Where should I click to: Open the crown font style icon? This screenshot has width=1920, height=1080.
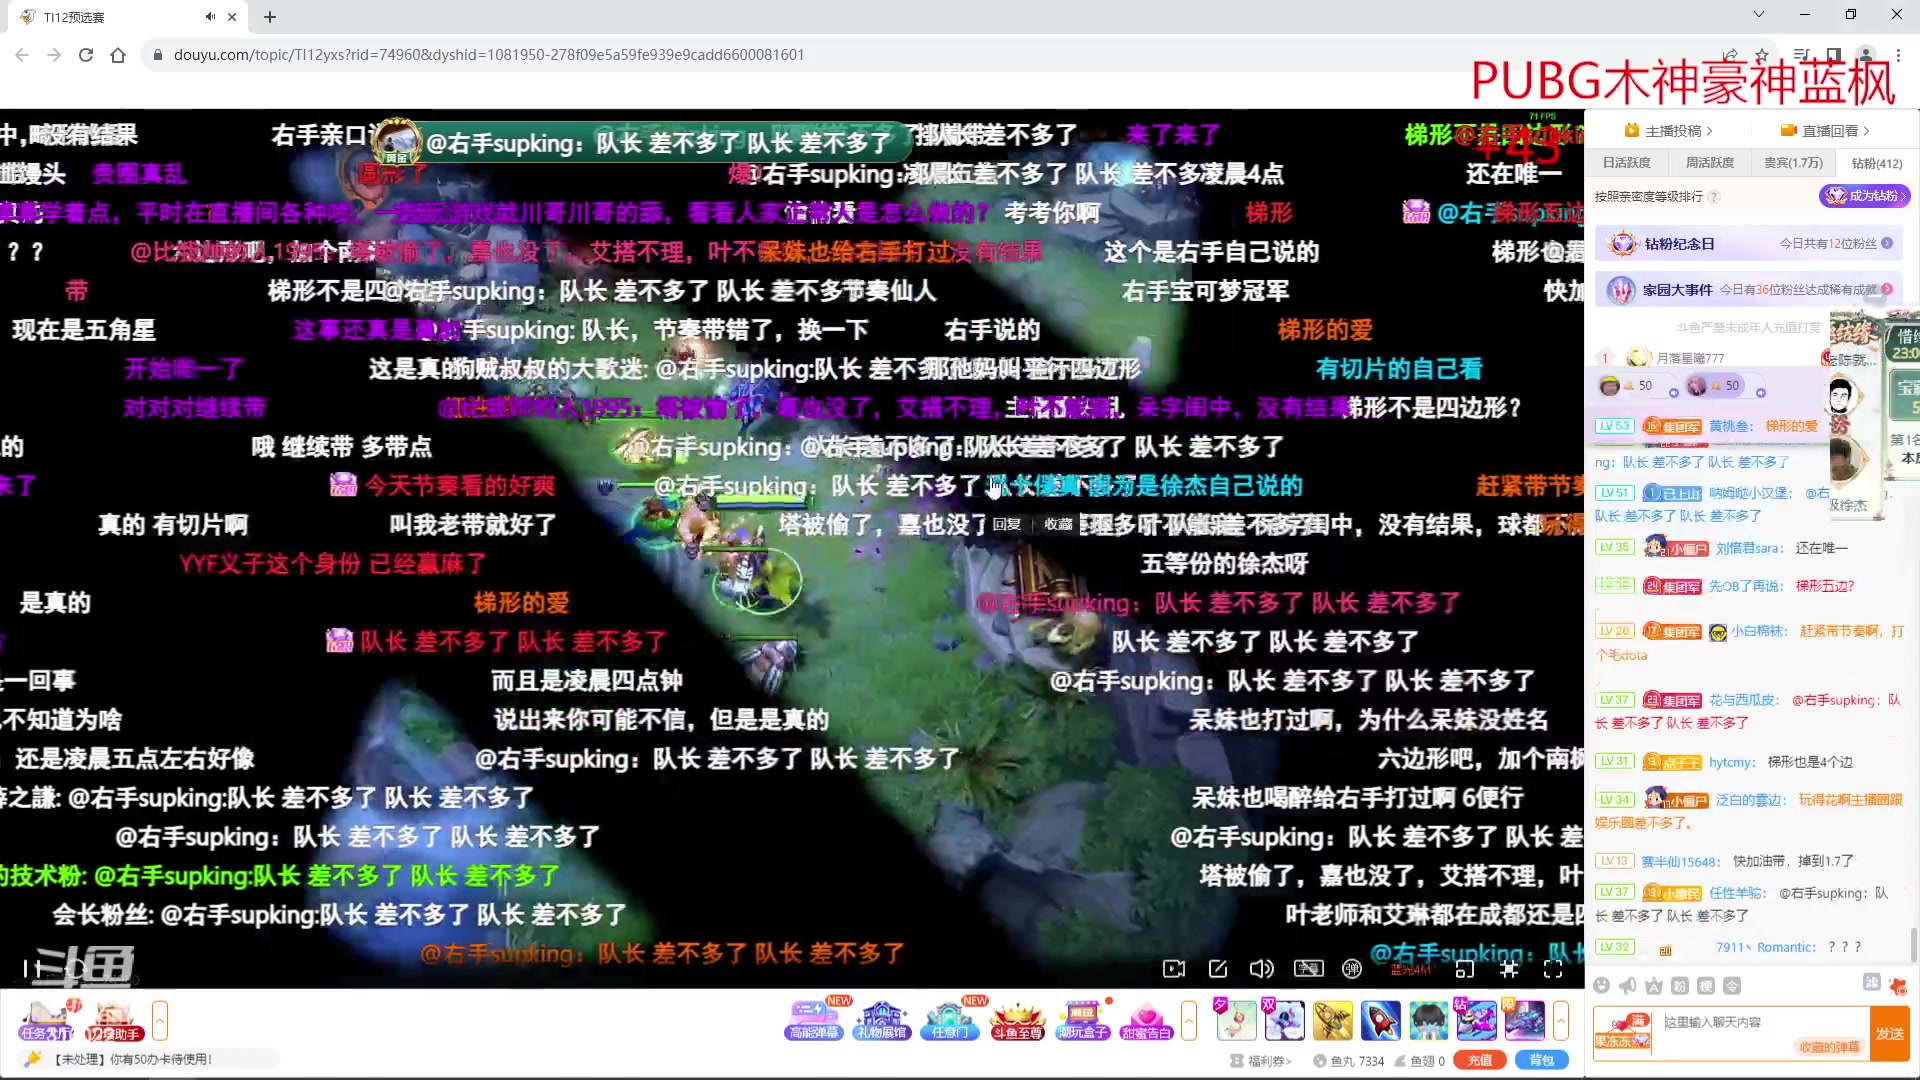point(1654,986)
